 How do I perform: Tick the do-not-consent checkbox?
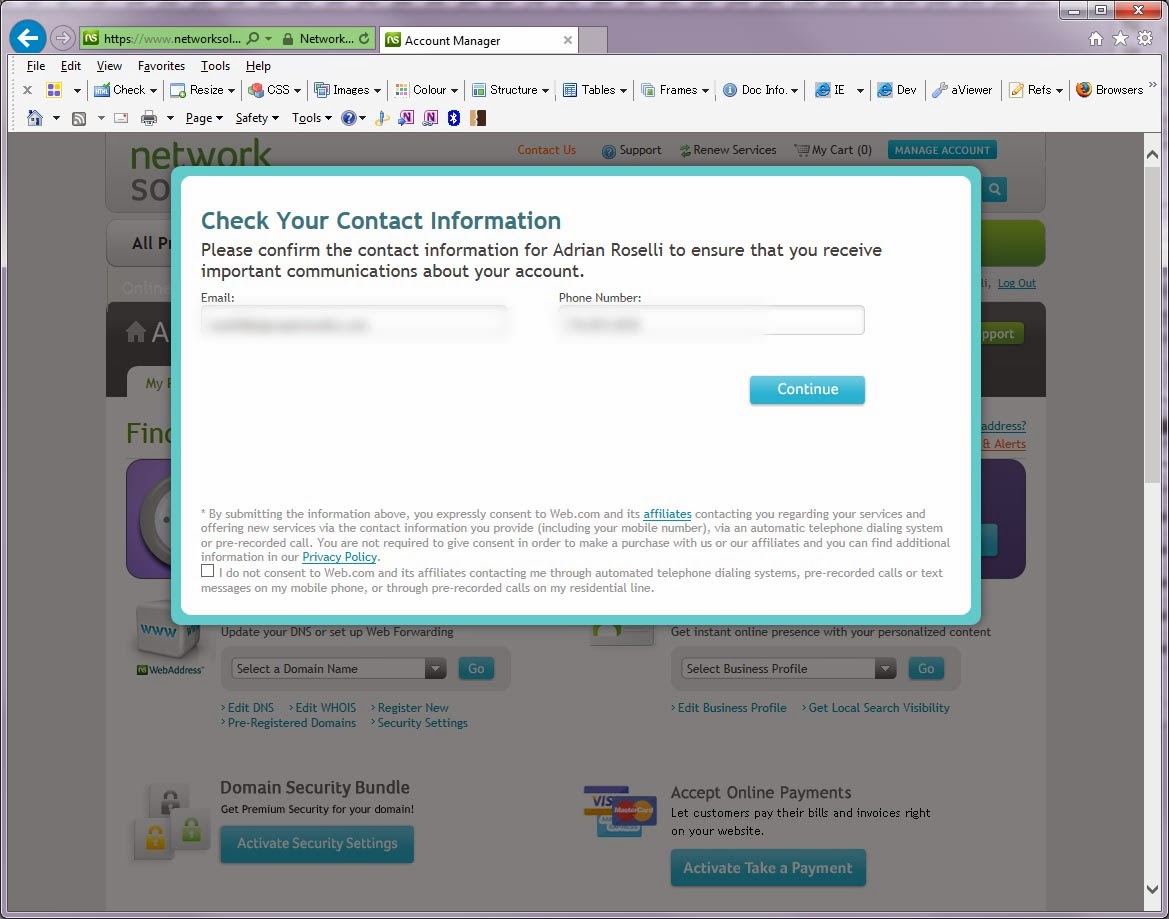coord(207,571)
